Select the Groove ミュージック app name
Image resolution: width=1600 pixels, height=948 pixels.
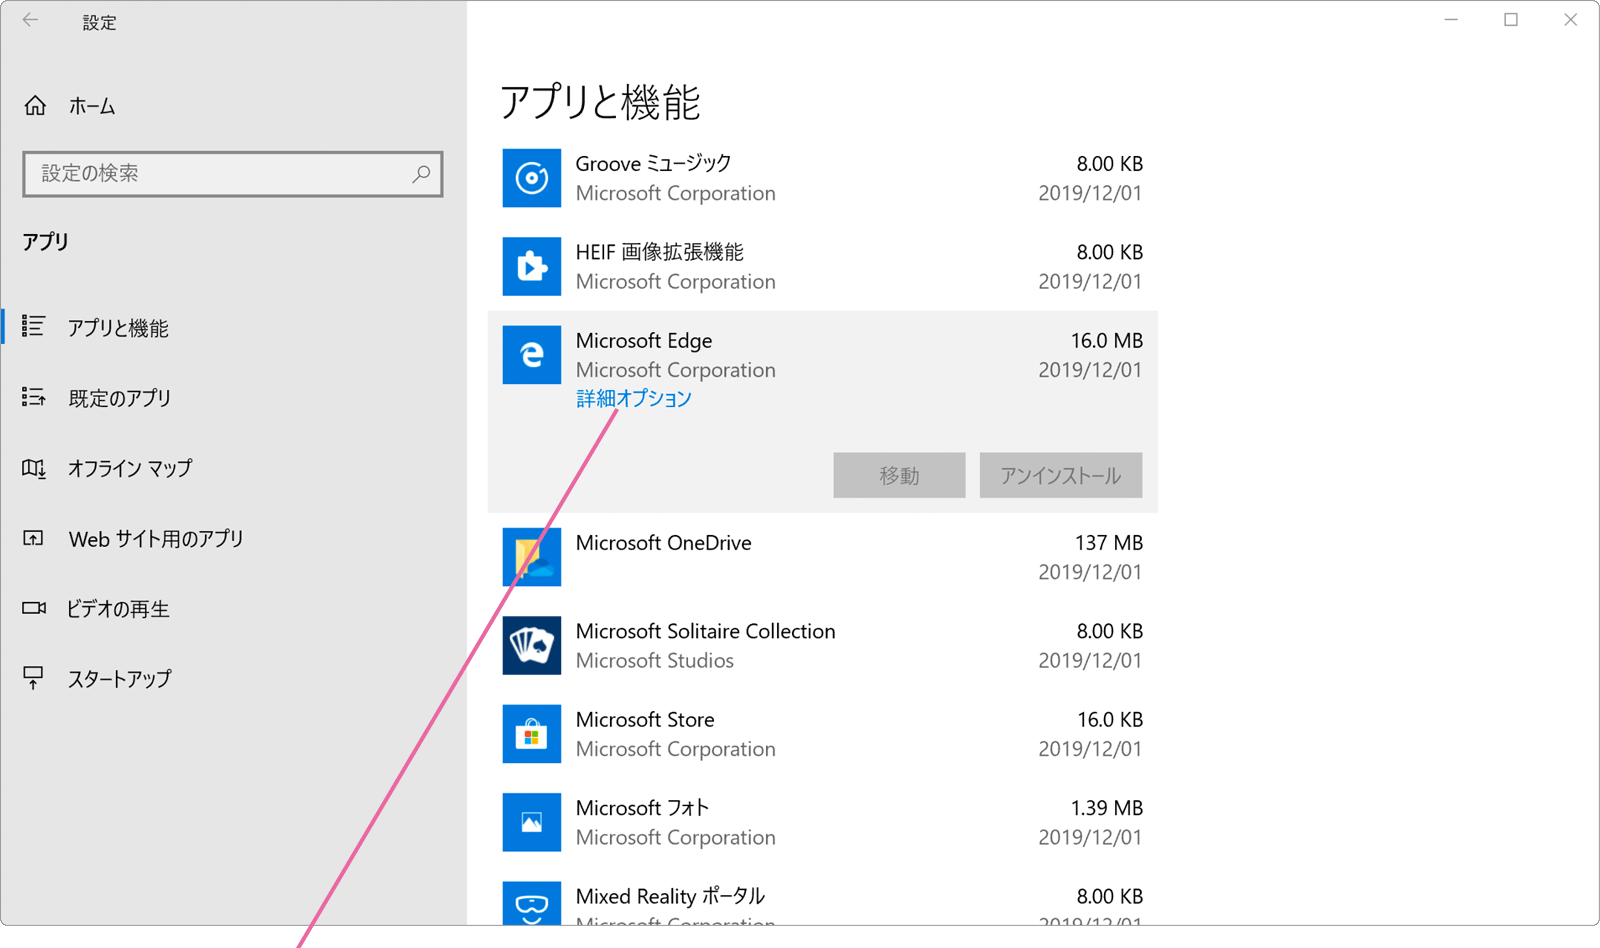653,163
